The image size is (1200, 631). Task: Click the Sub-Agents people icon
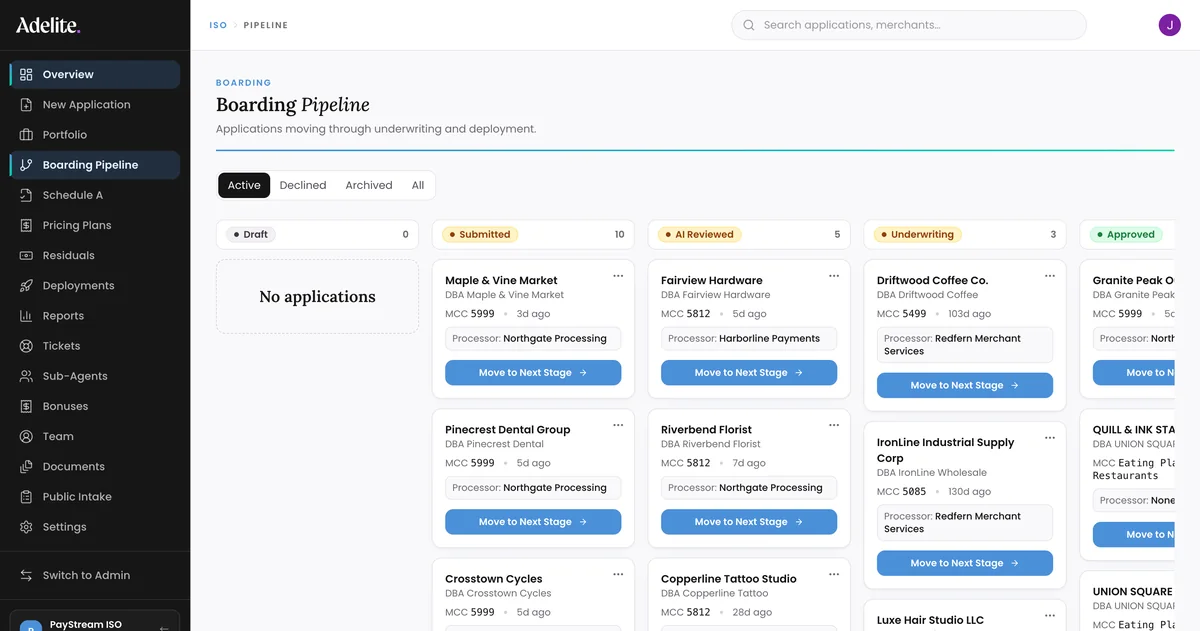click(26, 376)
